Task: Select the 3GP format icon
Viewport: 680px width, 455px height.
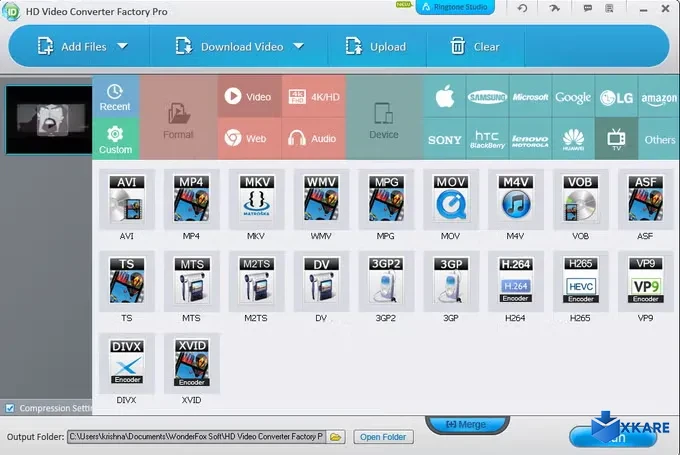Action: tap(451, 281)
